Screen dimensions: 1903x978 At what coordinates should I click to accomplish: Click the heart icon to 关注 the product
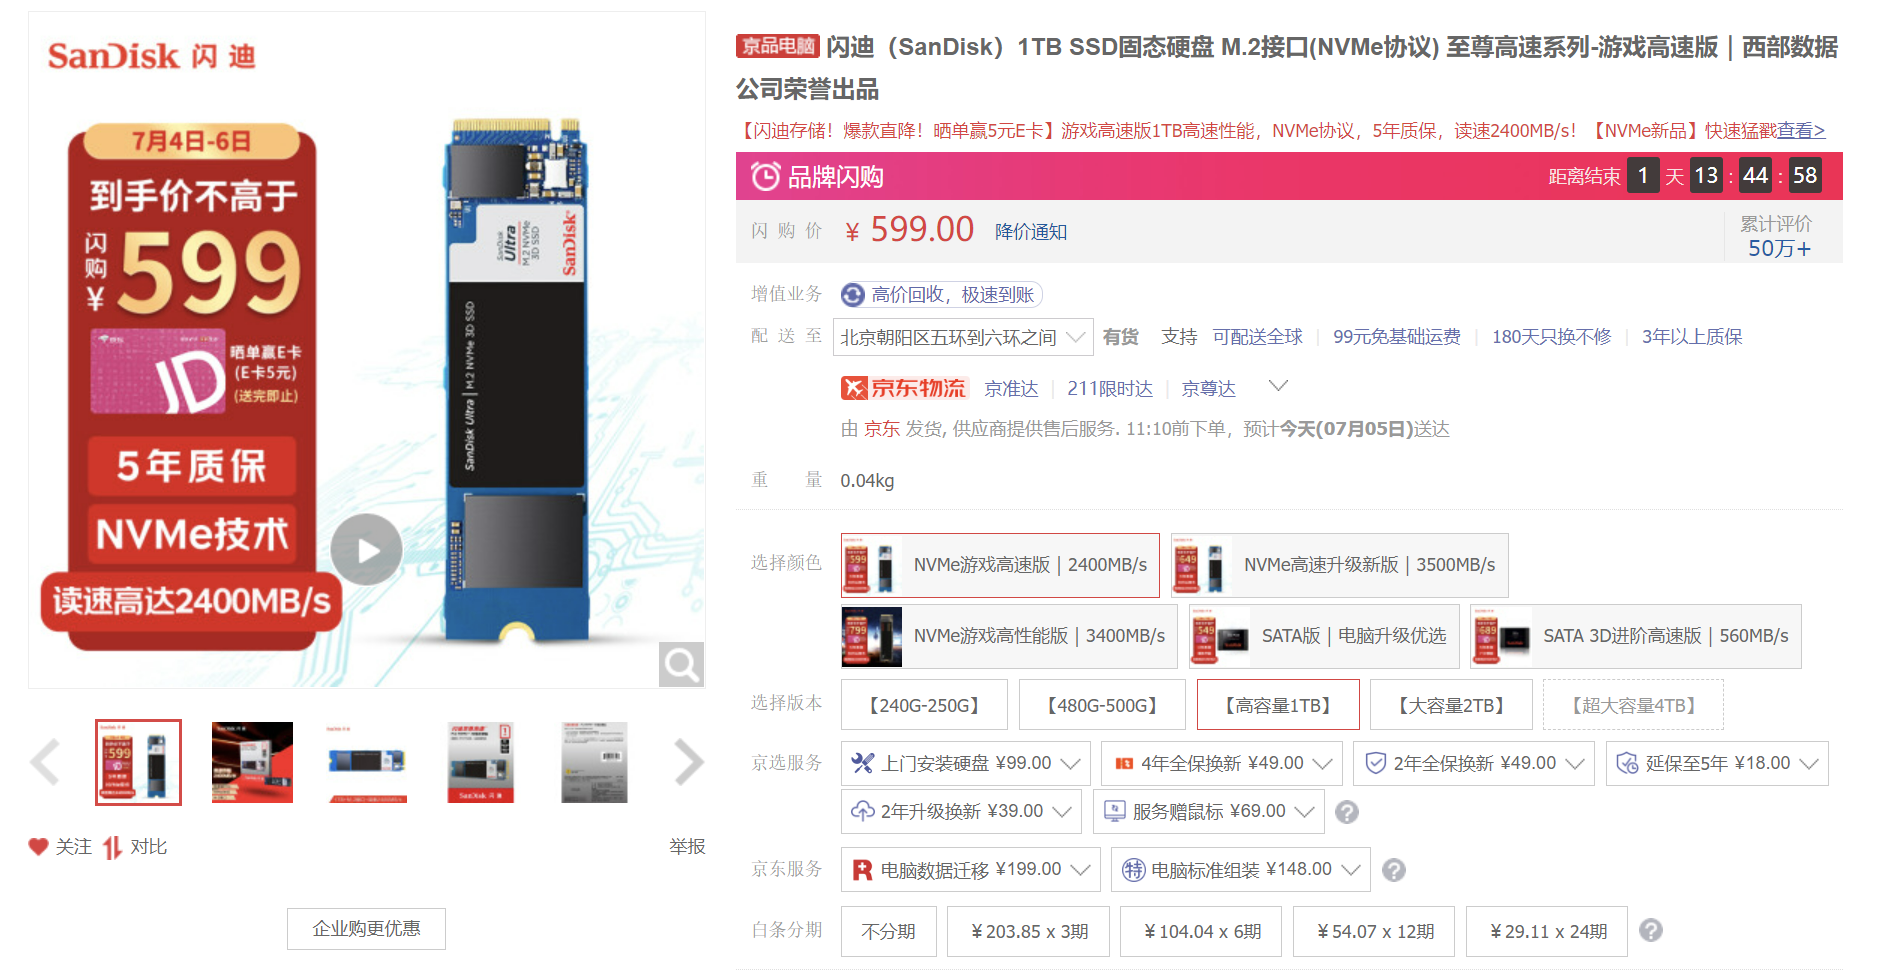pyautogui.click(x=38, y=846)
